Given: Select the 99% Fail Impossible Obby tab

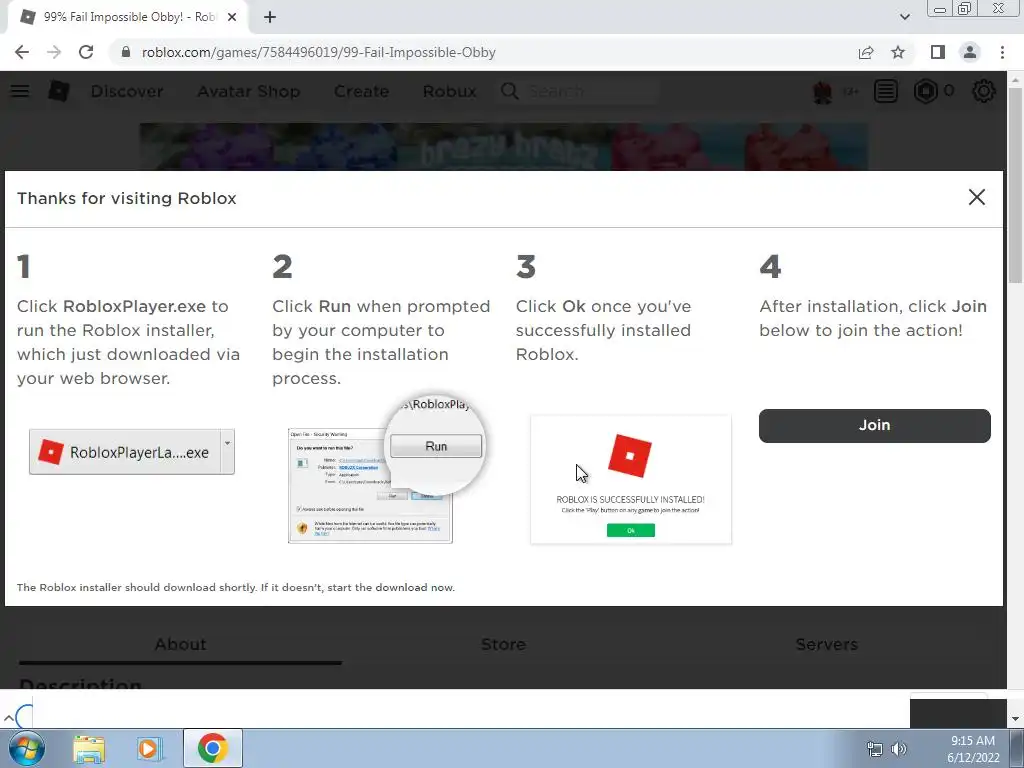Looking at the screenshot, I should coord(127,17).
